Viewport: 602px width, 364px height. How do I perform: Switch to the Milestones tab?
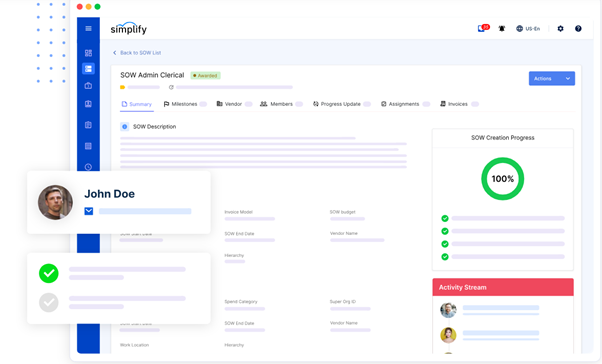pyautogui.click(x=180, y=104)
